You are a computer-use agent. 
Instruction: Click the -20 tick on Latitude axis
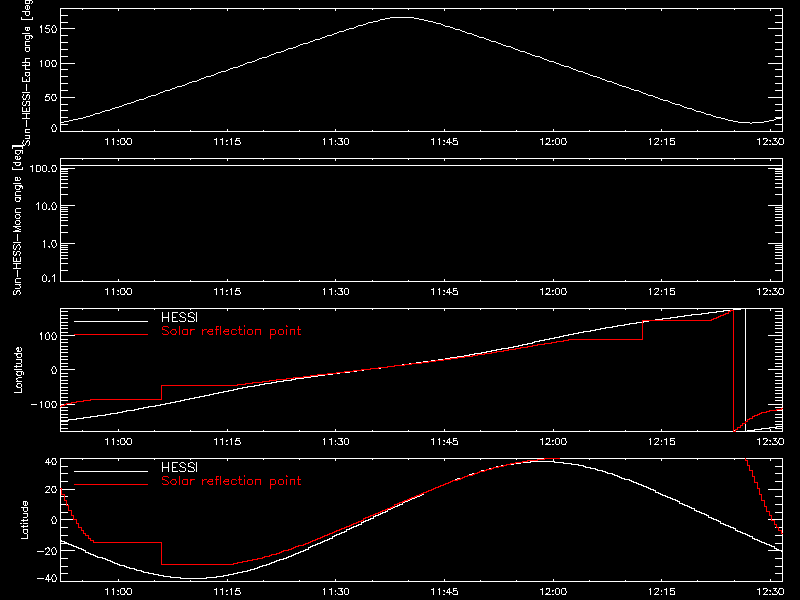47,551
